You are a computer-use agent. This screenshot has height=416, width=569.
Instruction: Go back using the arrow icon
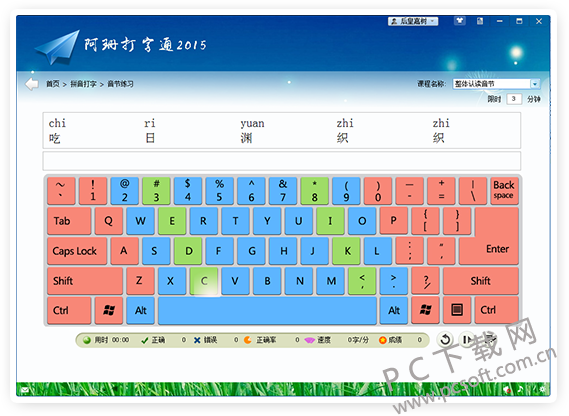tap(32, 84)
